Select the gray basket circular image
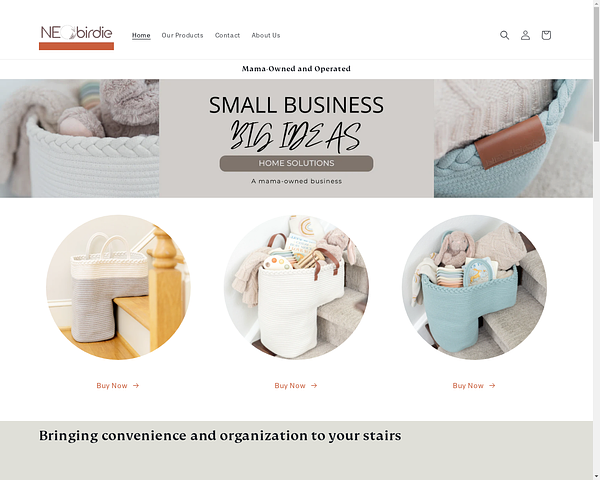The image size is (600, 480). 118,287
